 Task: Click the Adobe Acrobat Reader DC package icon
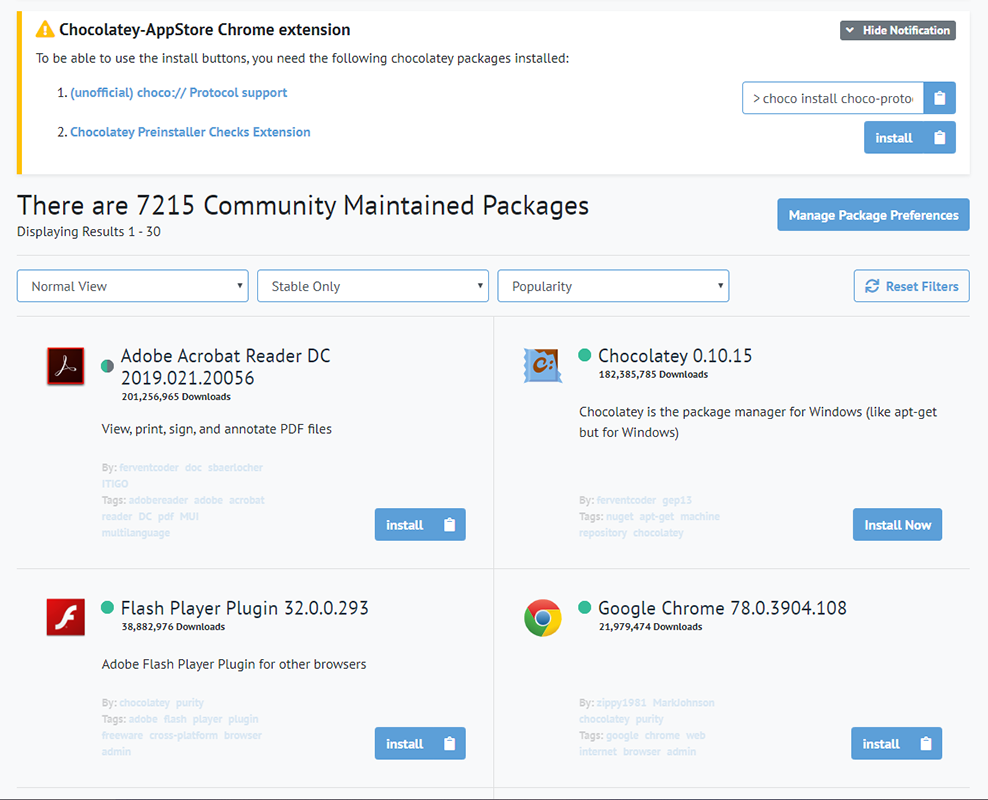click(x=65, y=366)
